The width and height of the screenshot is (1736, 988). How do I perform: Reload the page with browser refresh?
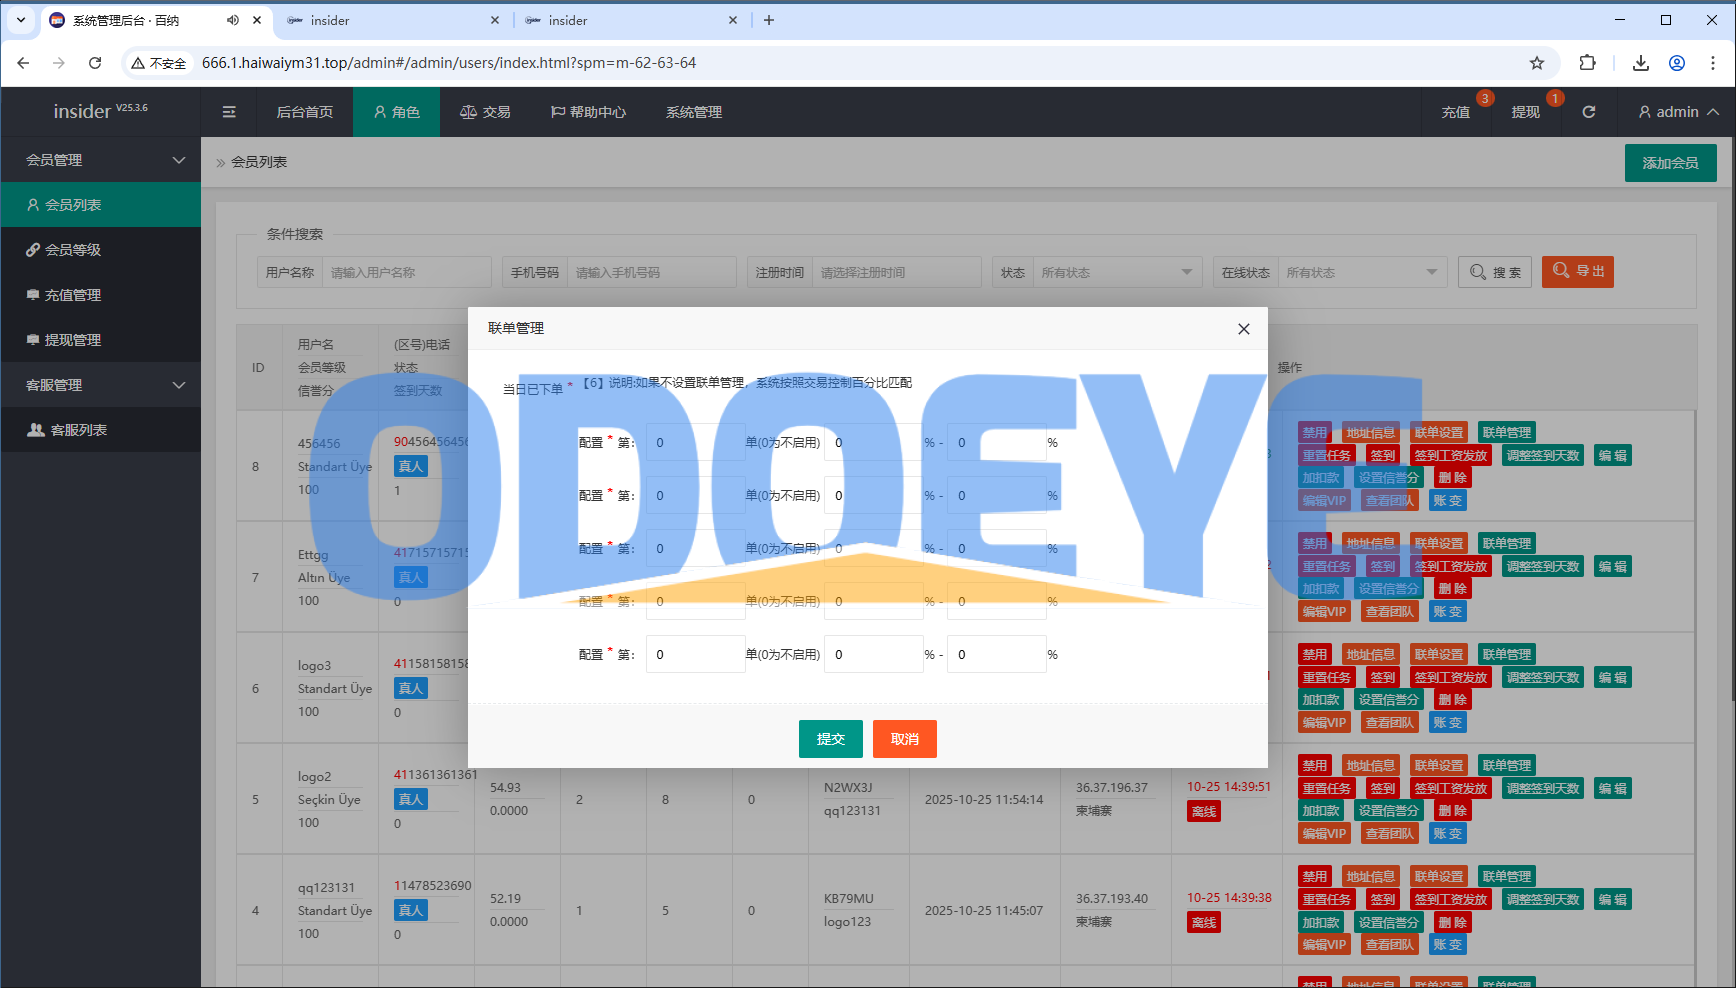pos(95,63)
